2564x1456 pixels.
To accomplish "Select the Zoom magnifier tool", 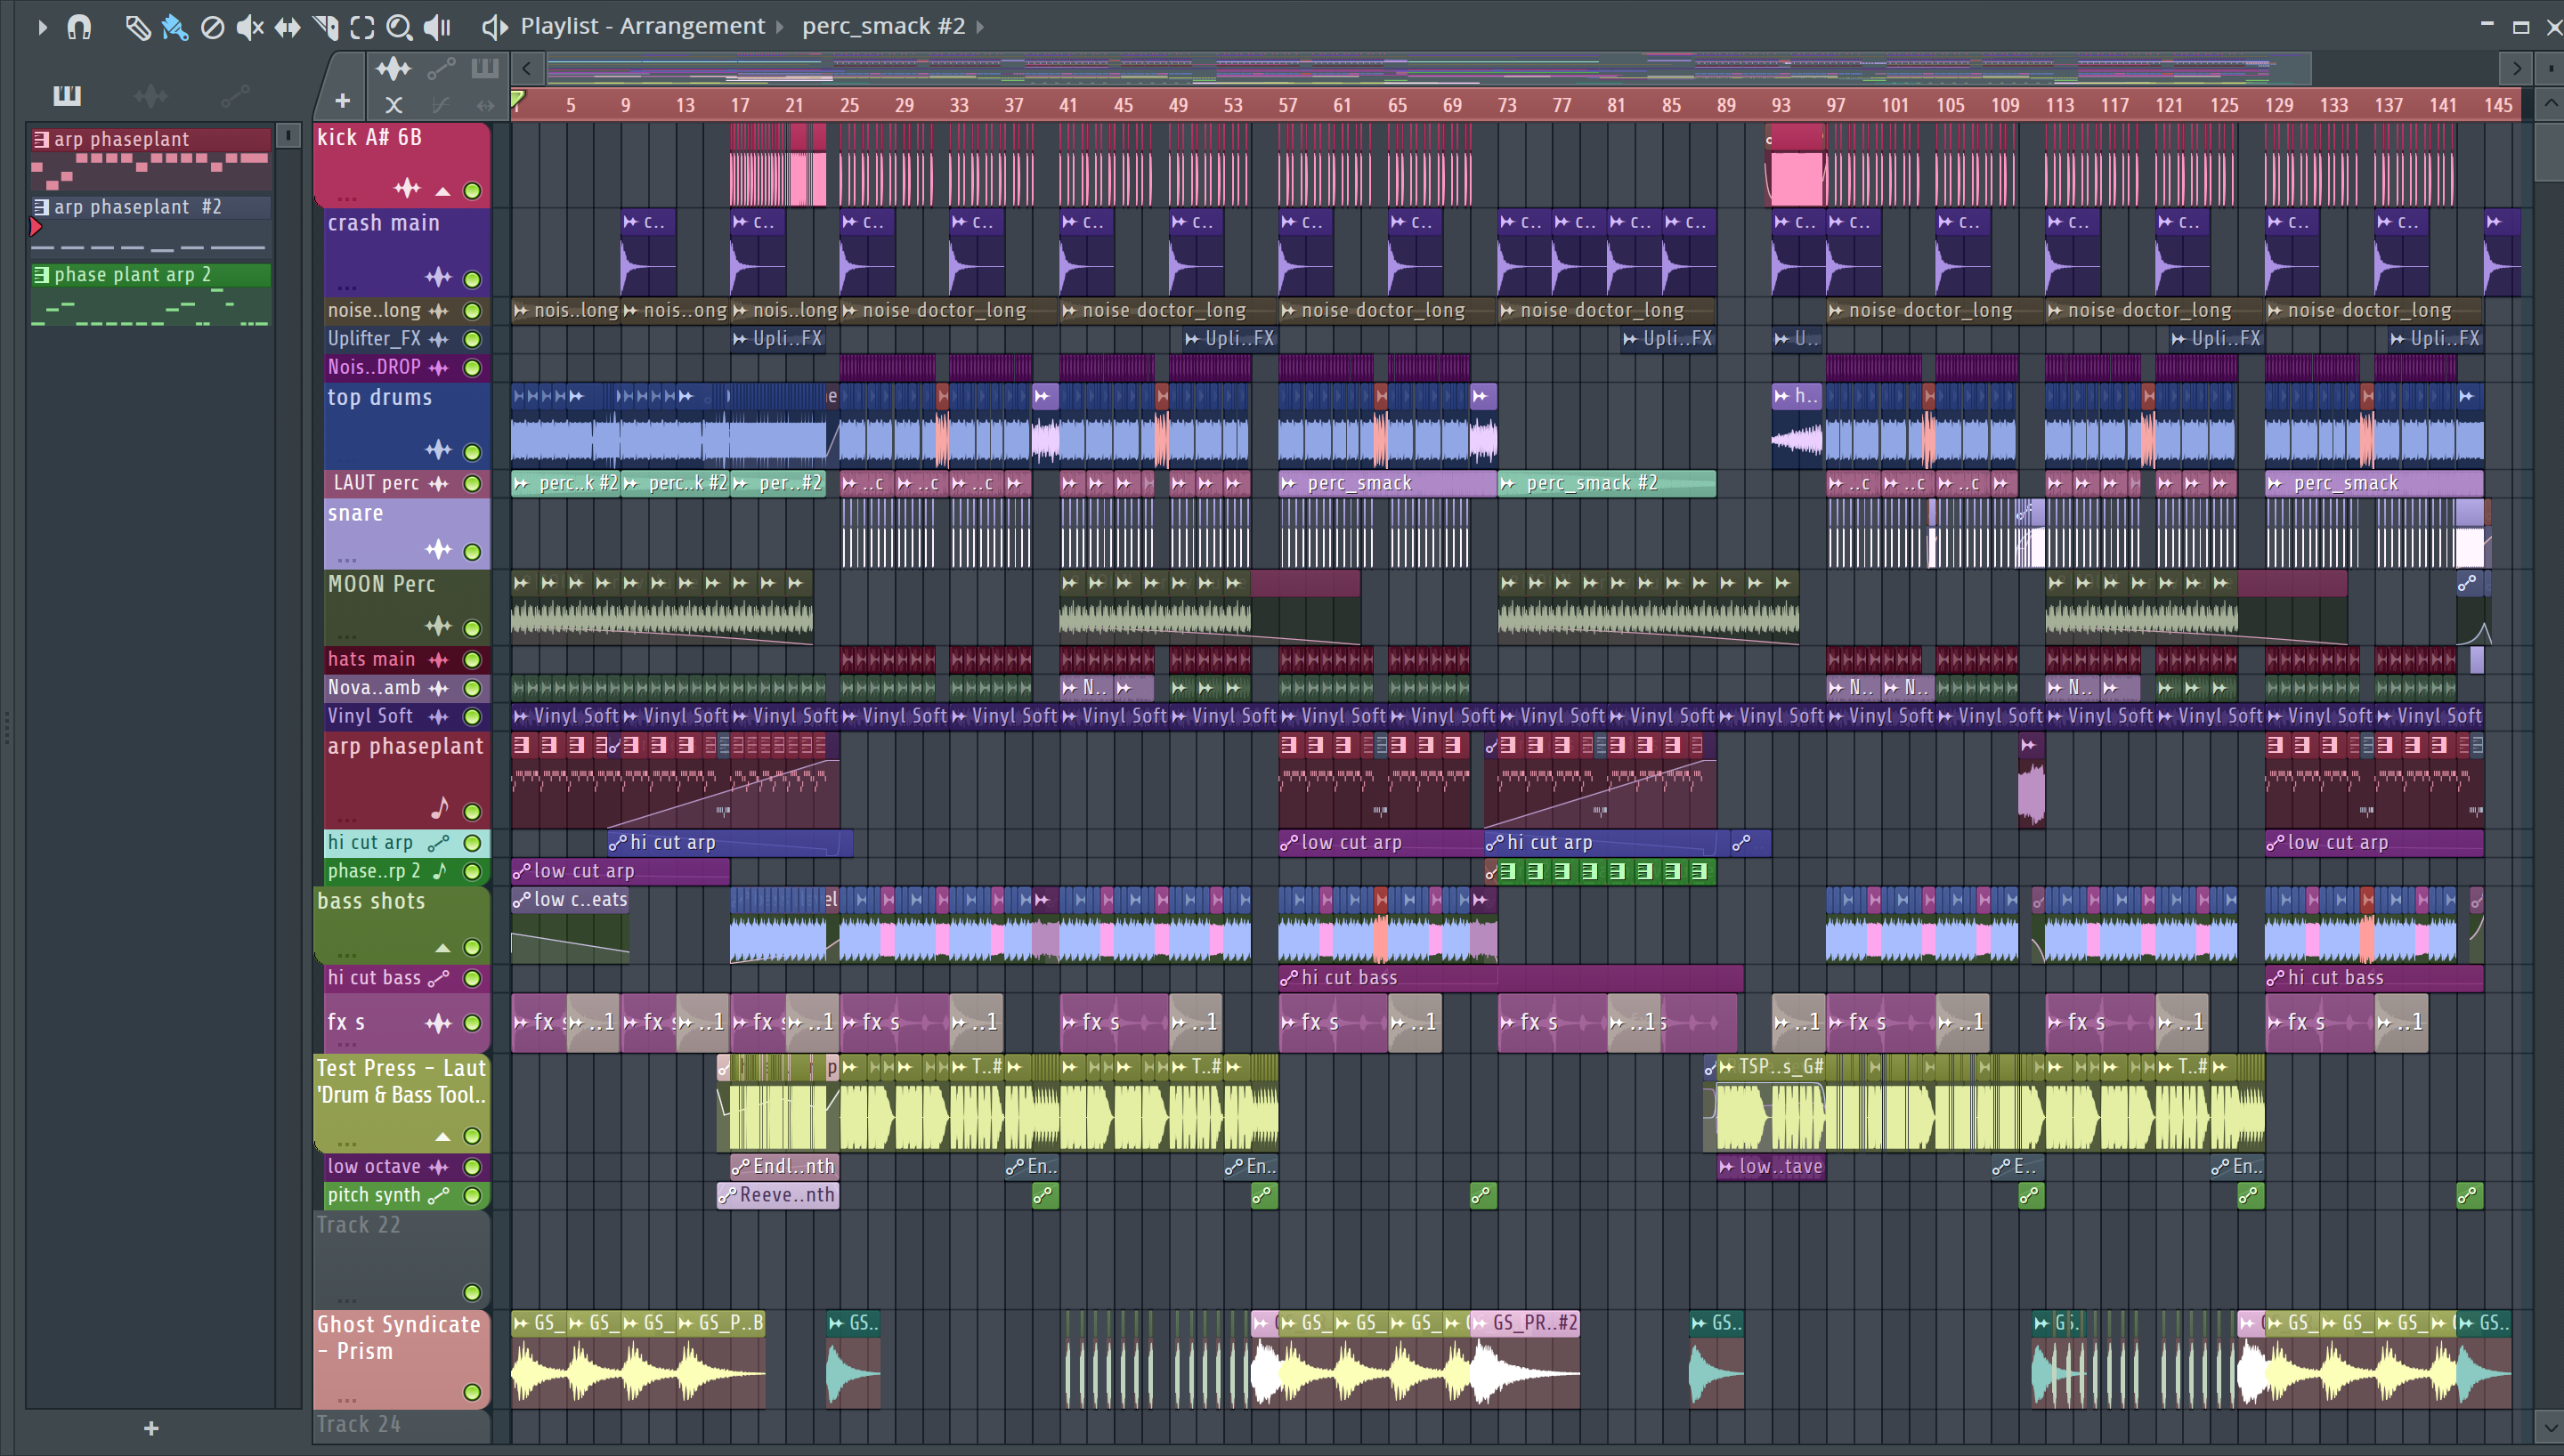I will pyautogui.click(x=399, y=27).
